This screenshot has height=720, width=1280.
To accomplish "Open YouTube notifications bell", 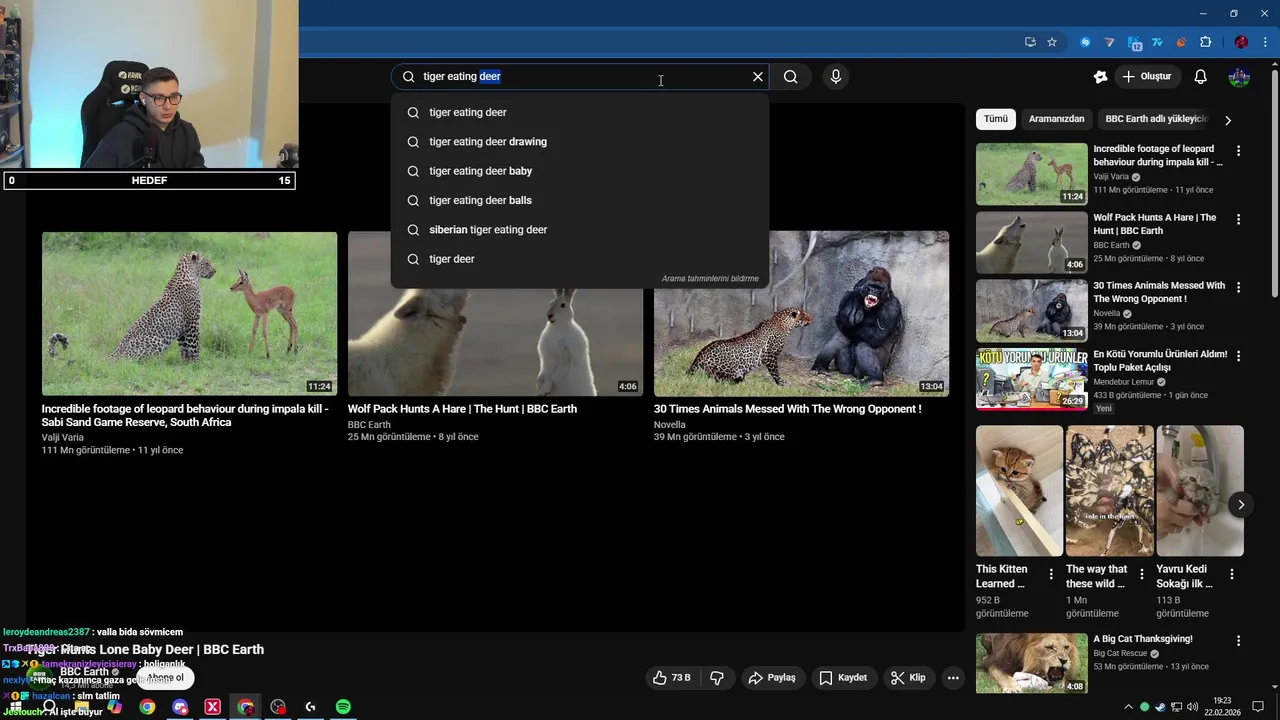I will coord(1201,77).
